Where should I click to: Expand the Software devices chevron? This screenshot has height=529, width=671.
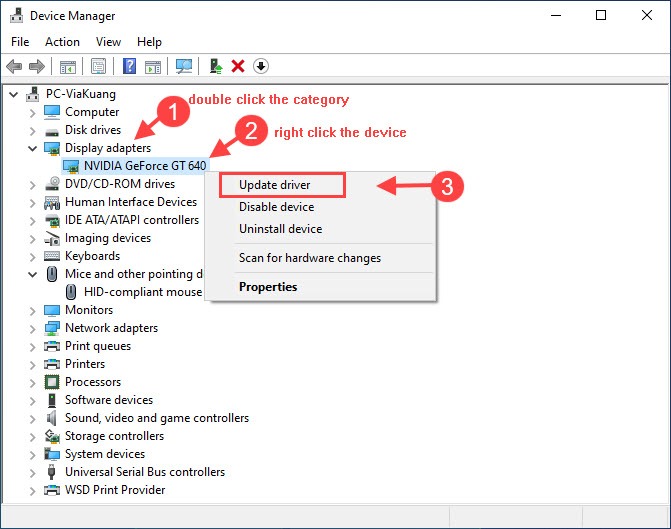tap(33, 401)
